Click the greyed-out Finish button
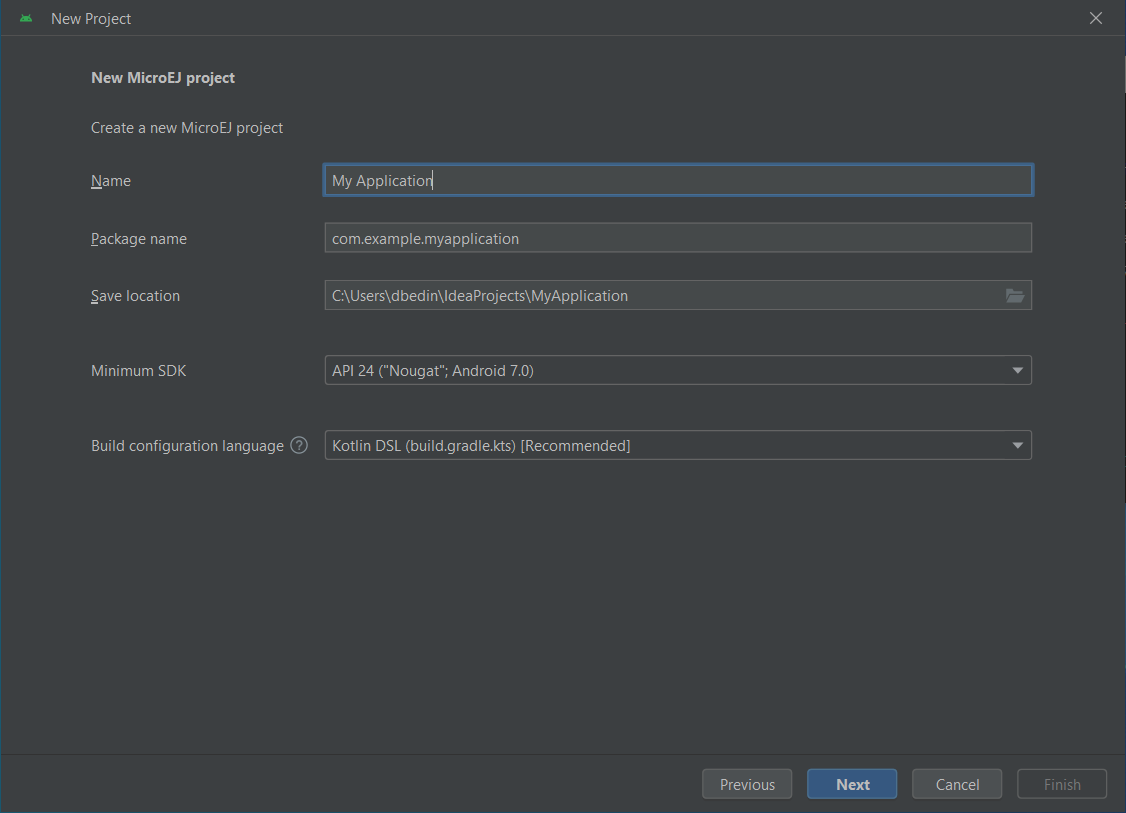This screenshot has height=813, width=1126. [x=1061, y=785]
